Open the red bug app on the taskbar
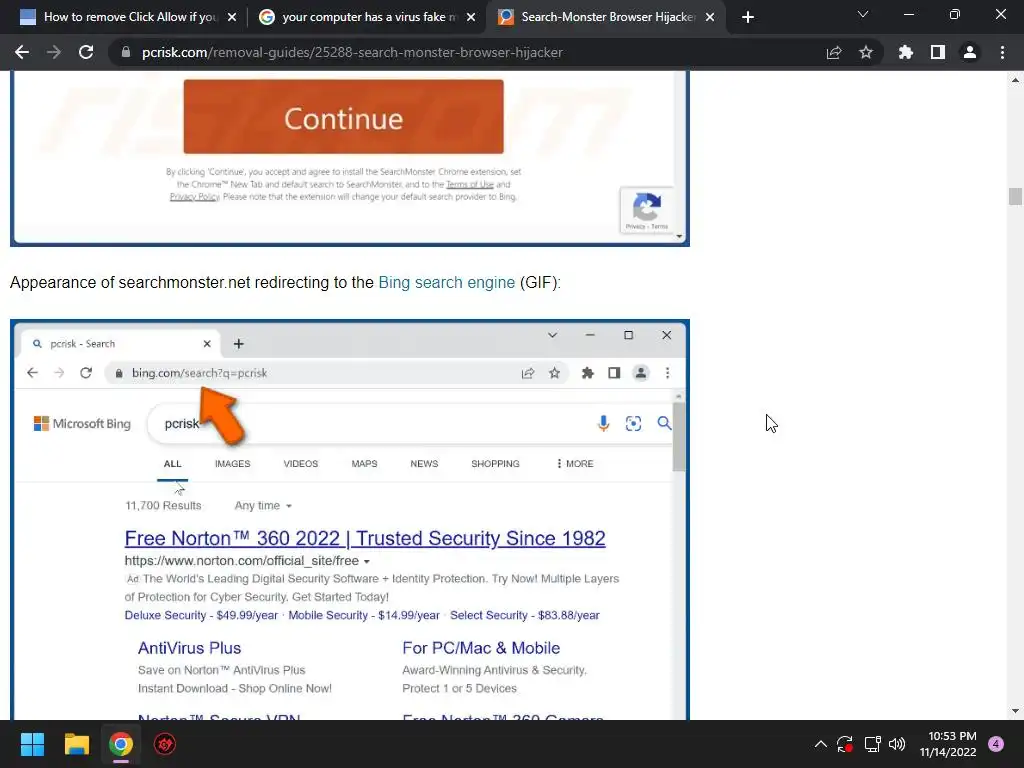 pyautogui.click(x=165, y=744)
